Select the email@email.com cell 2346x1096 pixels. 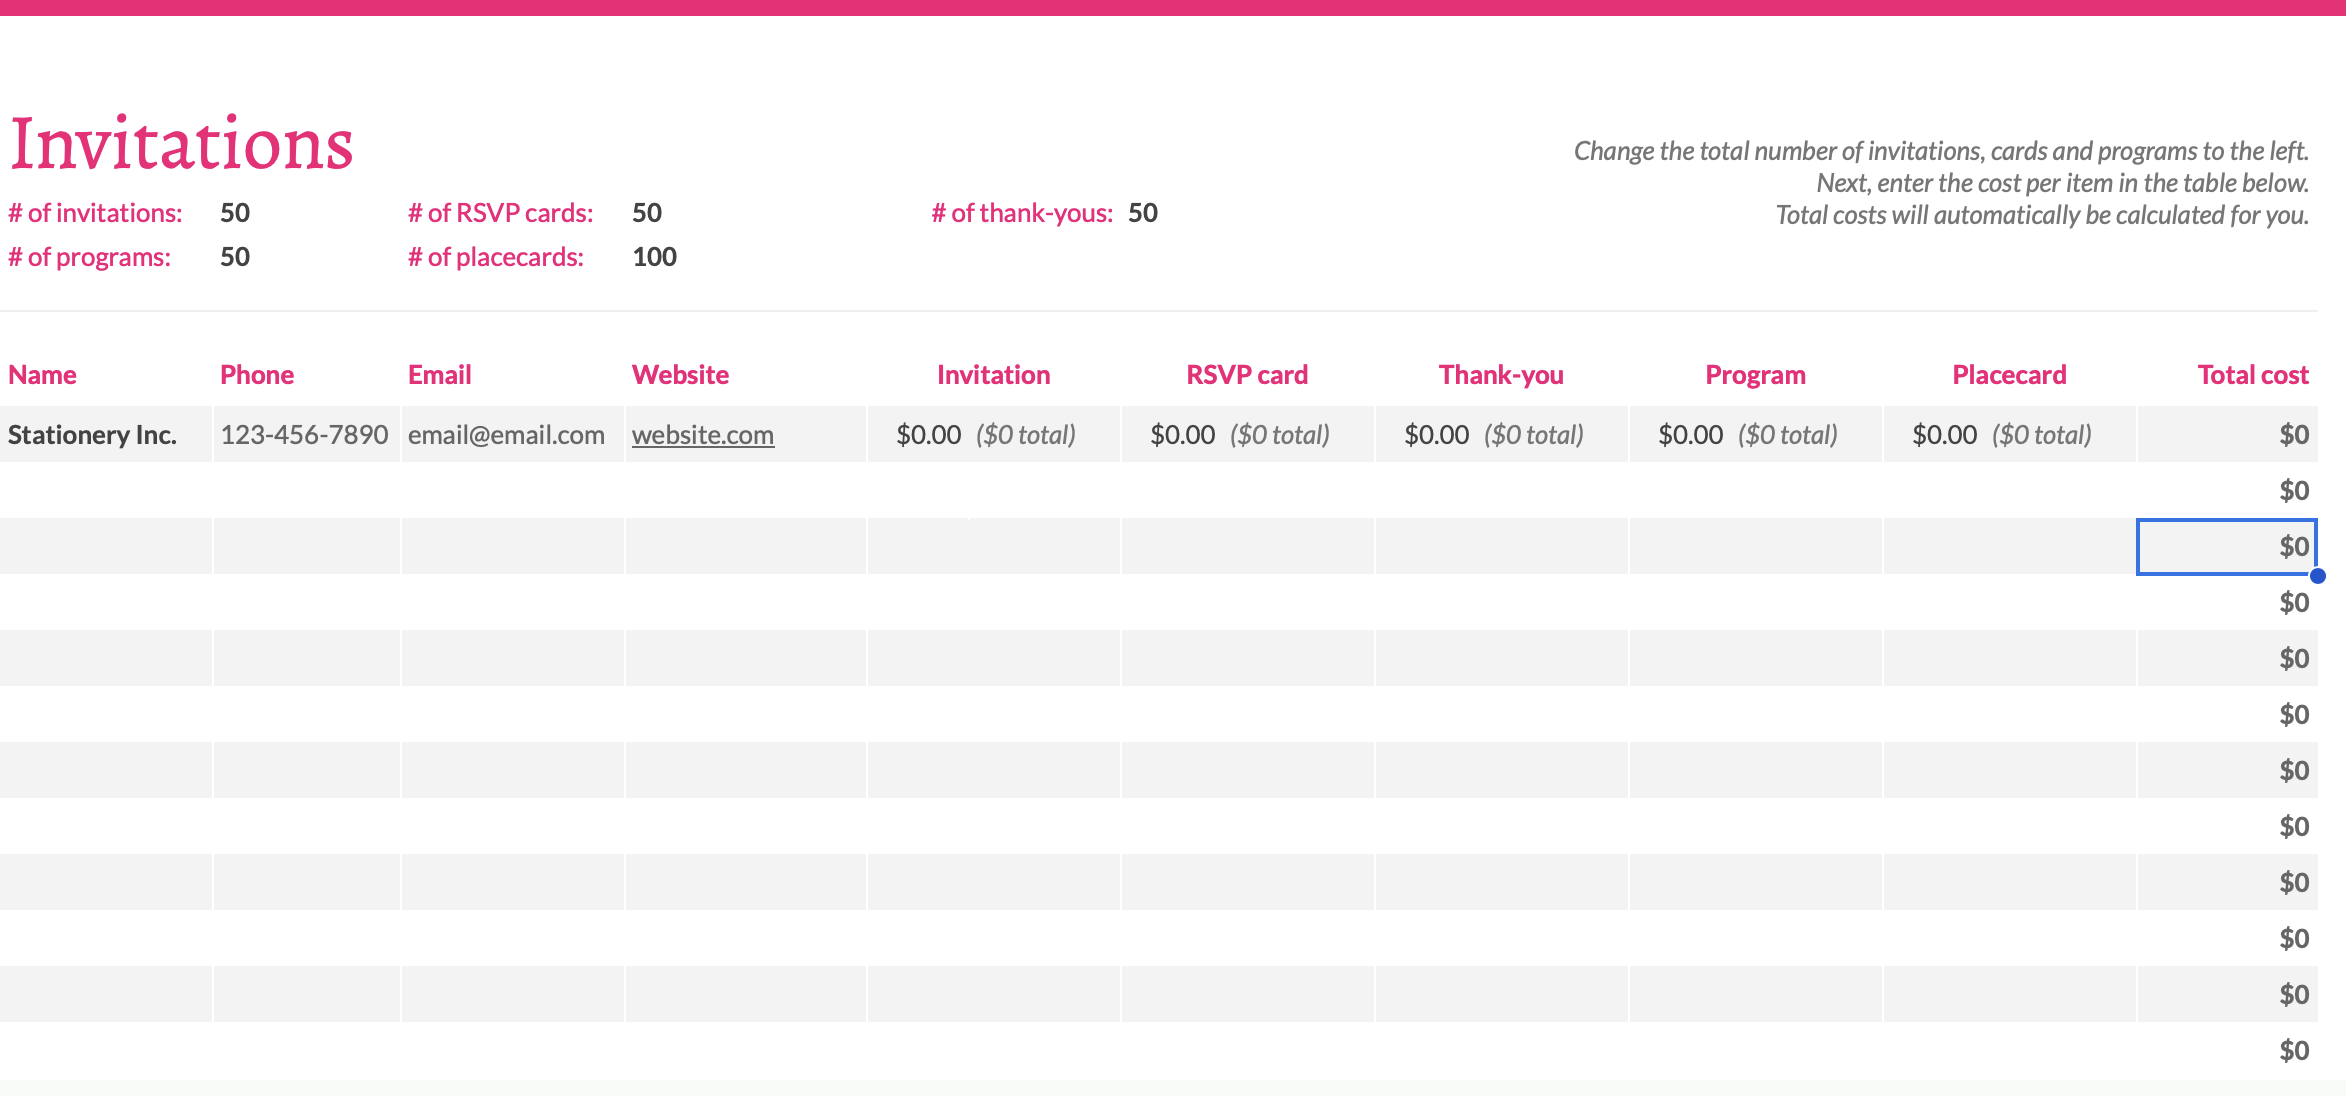[x=506, y=435]
